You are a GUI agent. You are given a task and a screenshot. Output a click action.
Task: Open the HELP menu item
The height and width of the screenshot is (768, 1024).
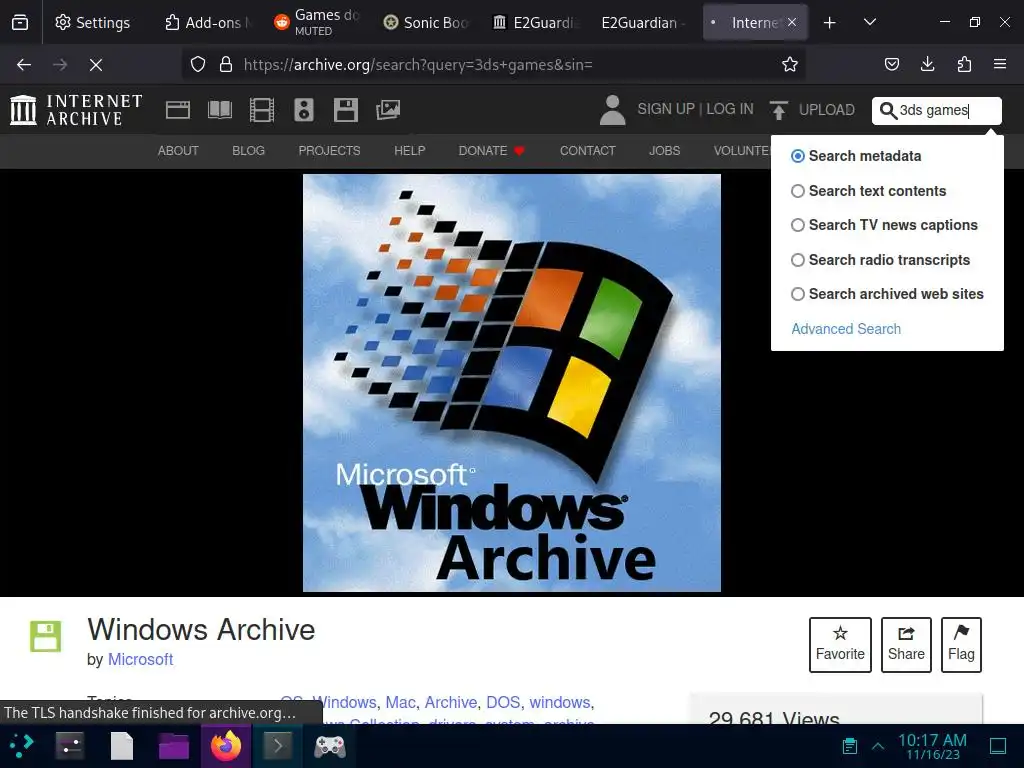[x=409, y=151]
